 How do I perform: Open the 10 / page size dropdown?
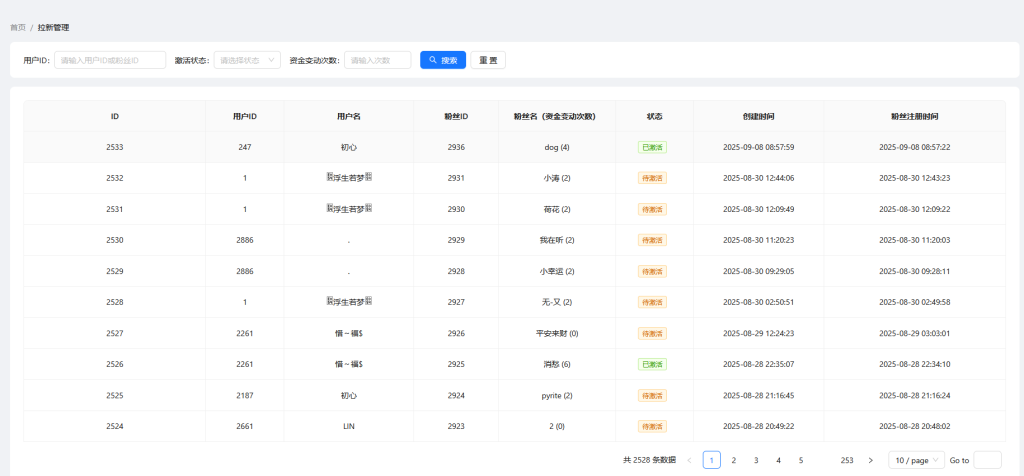(x=915, y=460)
